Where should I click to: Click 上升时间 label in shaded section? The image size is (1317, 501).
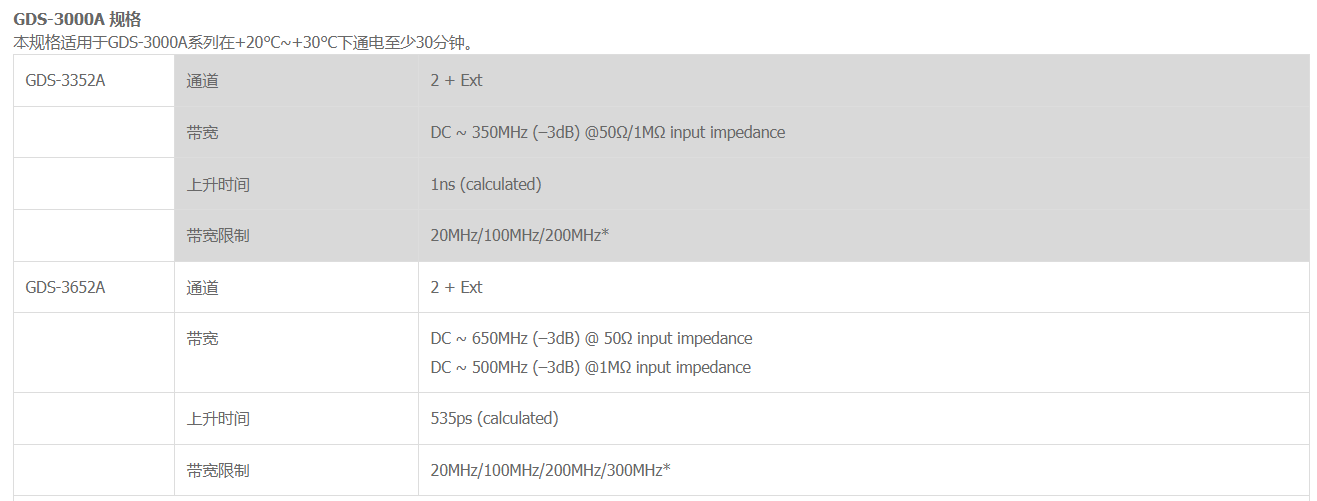(218, 185)
